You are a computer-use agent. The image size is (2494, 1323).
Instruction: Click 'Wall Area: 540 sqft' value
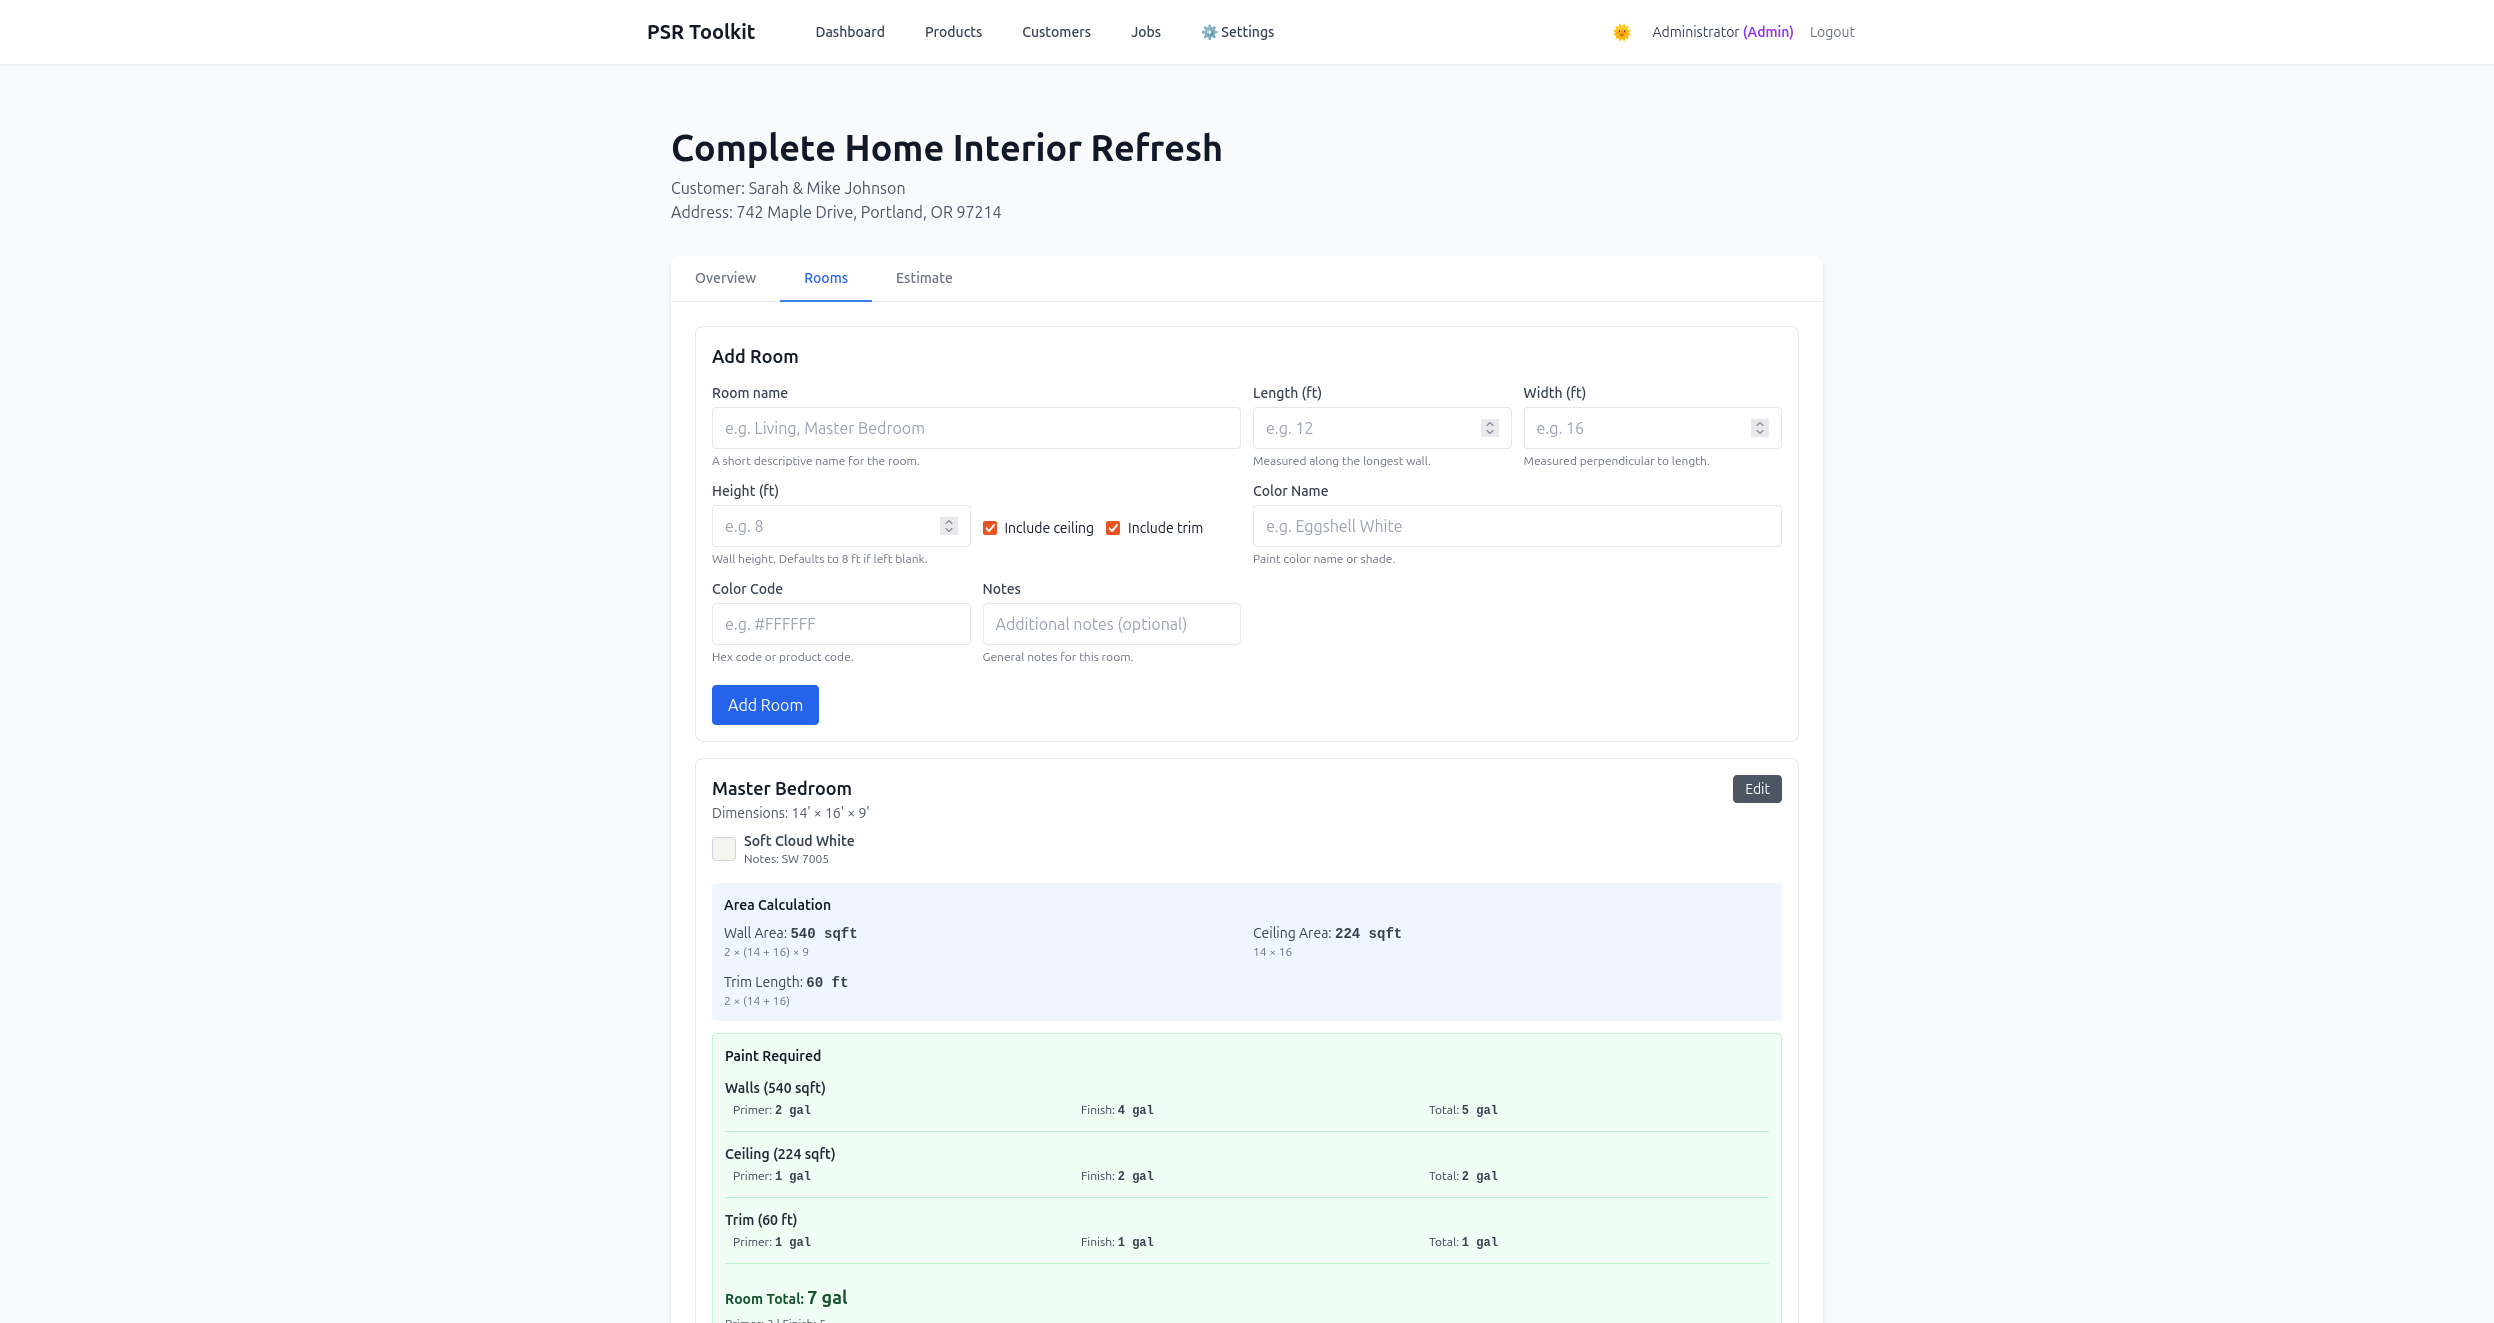coord(790,933)
